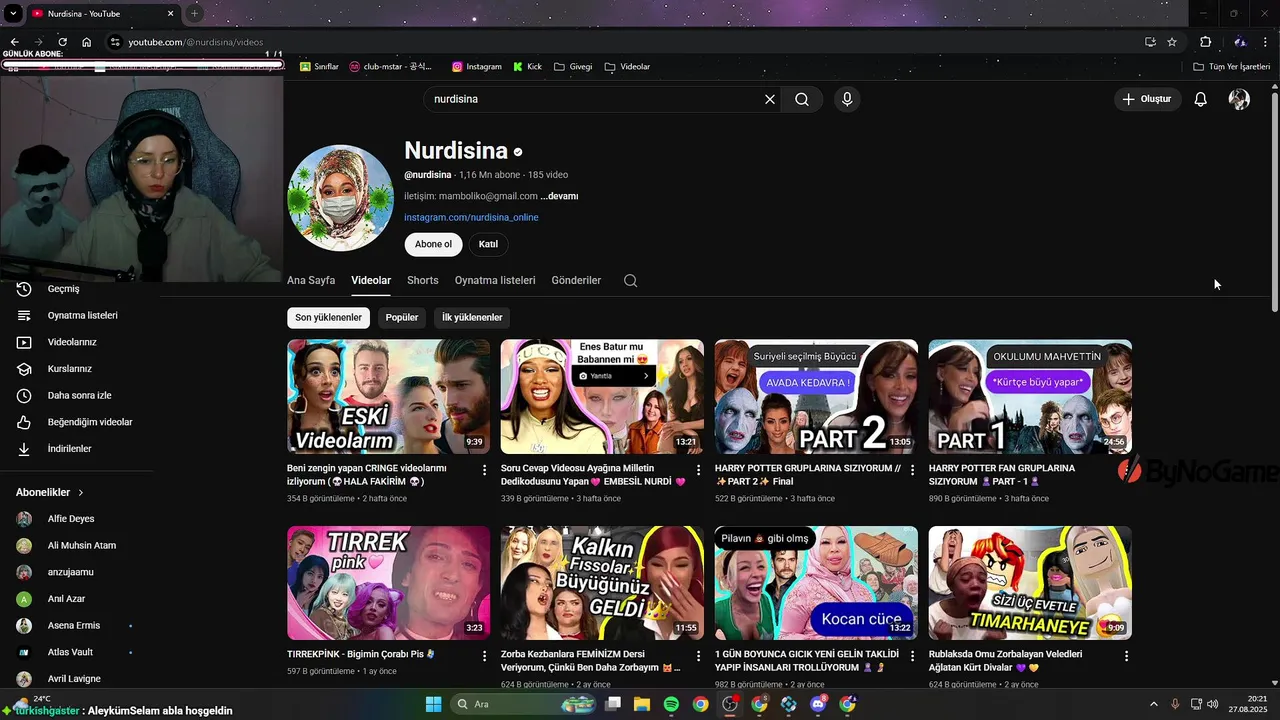Open the Kick bookmark
This screenshot has height=720, width=1280.
tap(528, 67)
